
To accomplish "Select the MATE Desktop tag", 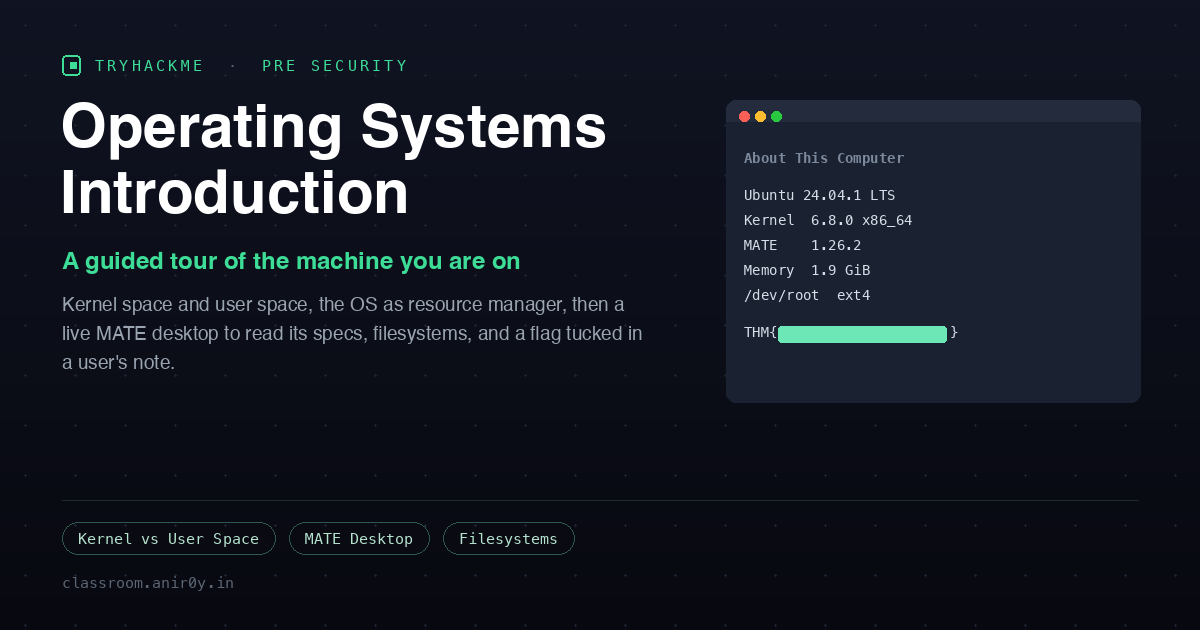I will click(x=359, y=539).
